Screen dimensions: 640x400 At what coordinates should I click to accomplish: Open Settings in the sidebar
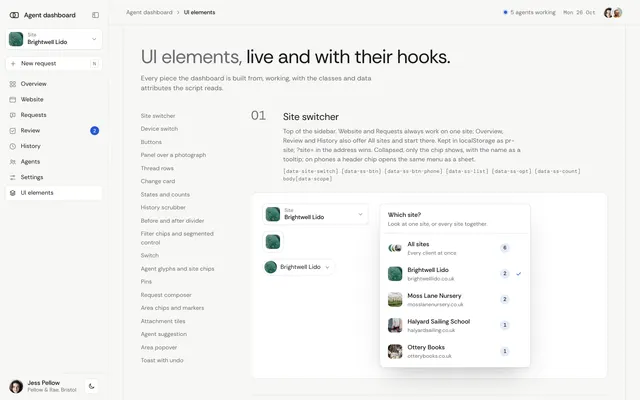[x=54, y=177]
